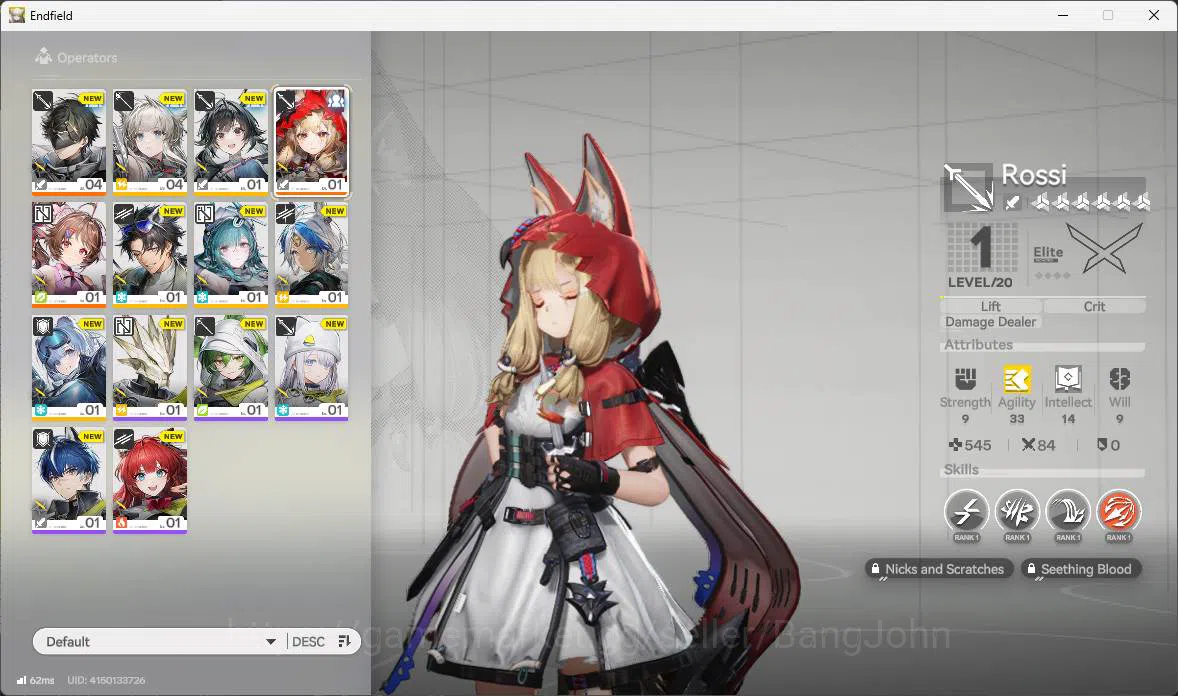Open the wave-slash third skill icon
The height and width of the screenshot is (696, 1178).
coord(1068,512)
